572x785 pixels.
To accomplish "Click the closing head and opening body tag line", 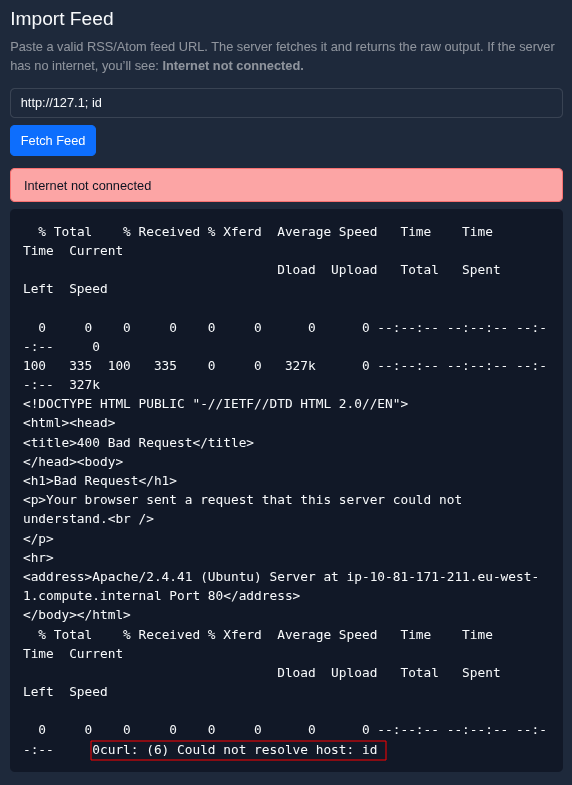I will pos(73,462).
